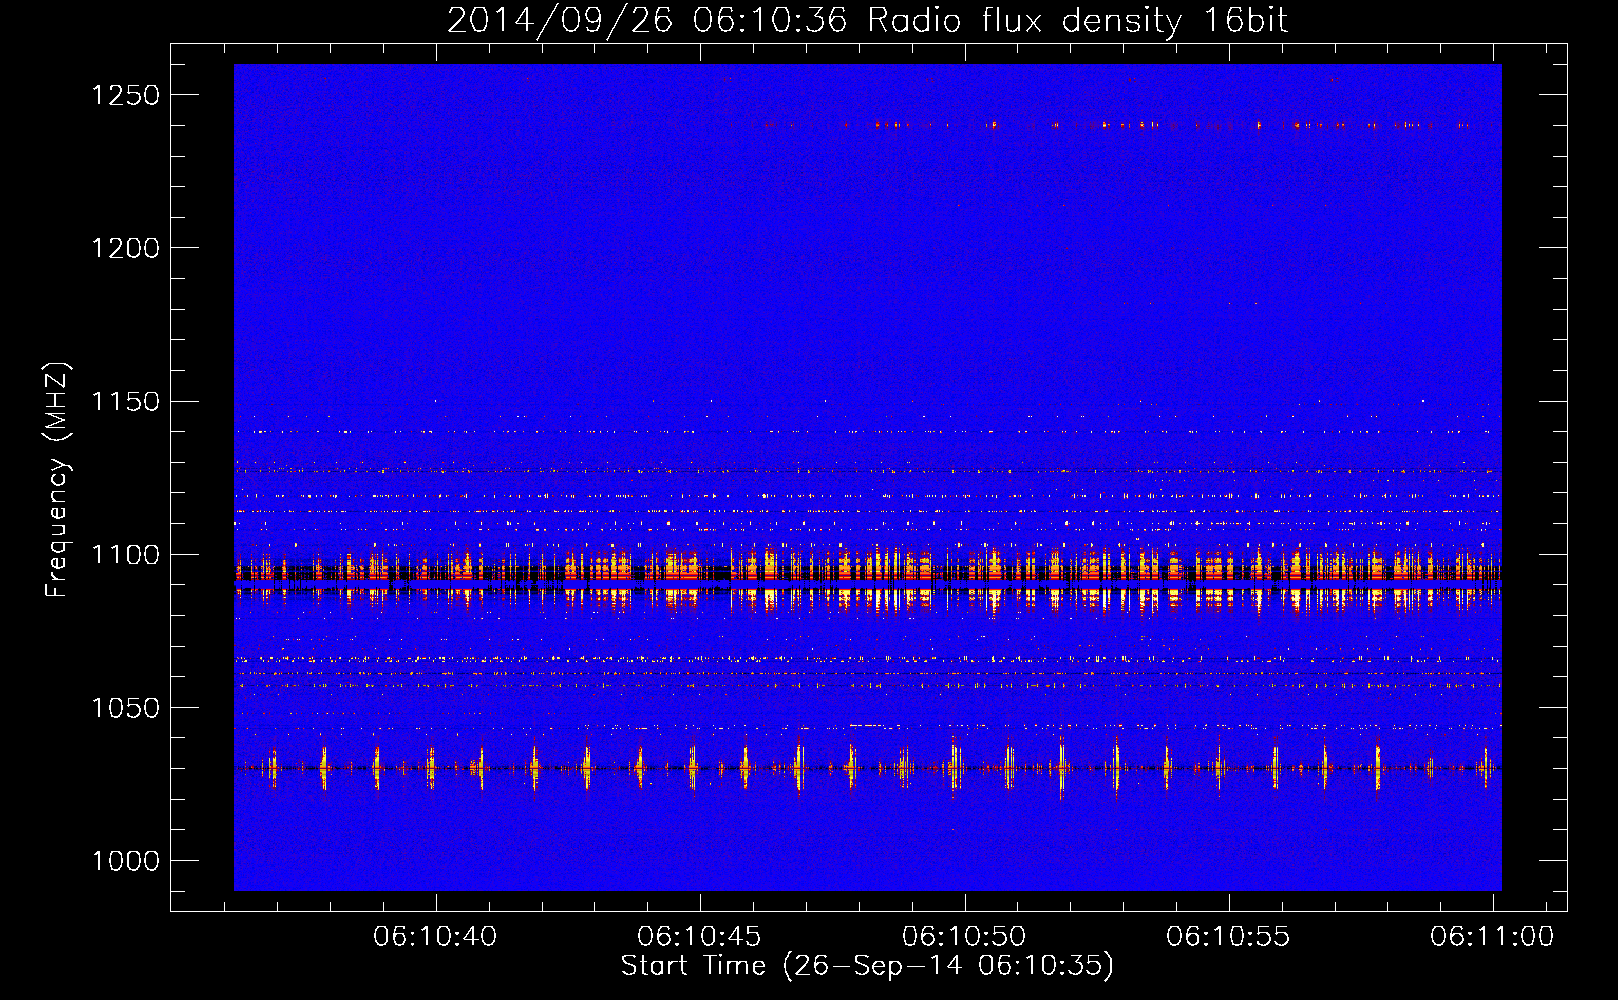
Task: Click the 1200 frequency tick label
Action: pyautogui.click(x=126, y=248)
